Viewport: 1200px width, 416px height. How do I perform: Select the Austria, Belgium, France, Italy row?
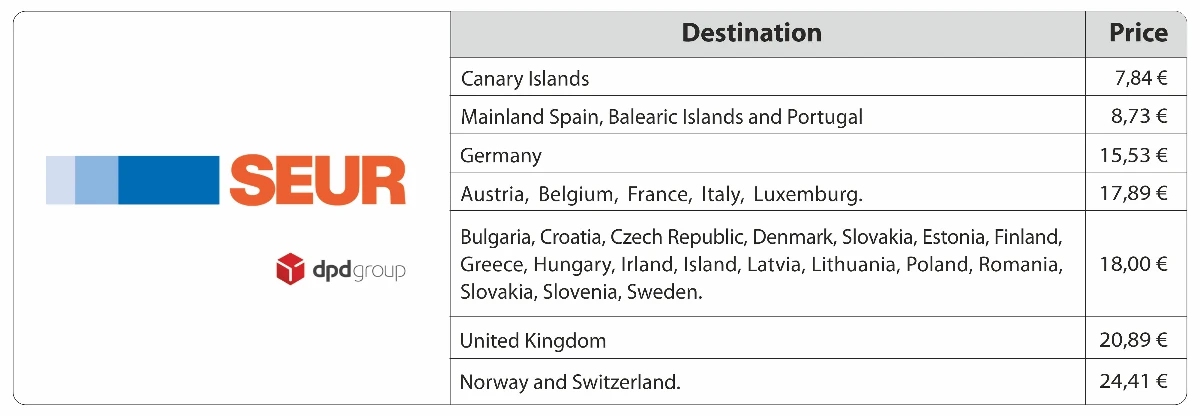coord(768,192)
